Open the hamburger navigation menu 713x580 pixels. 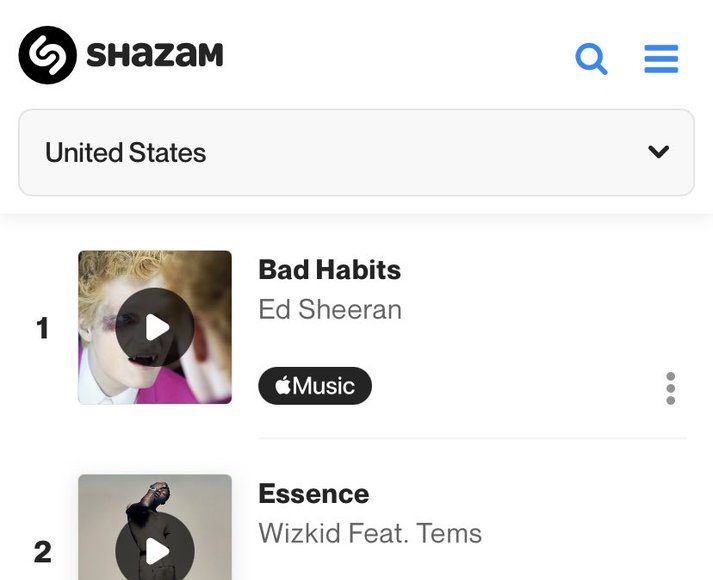(661, 59)
